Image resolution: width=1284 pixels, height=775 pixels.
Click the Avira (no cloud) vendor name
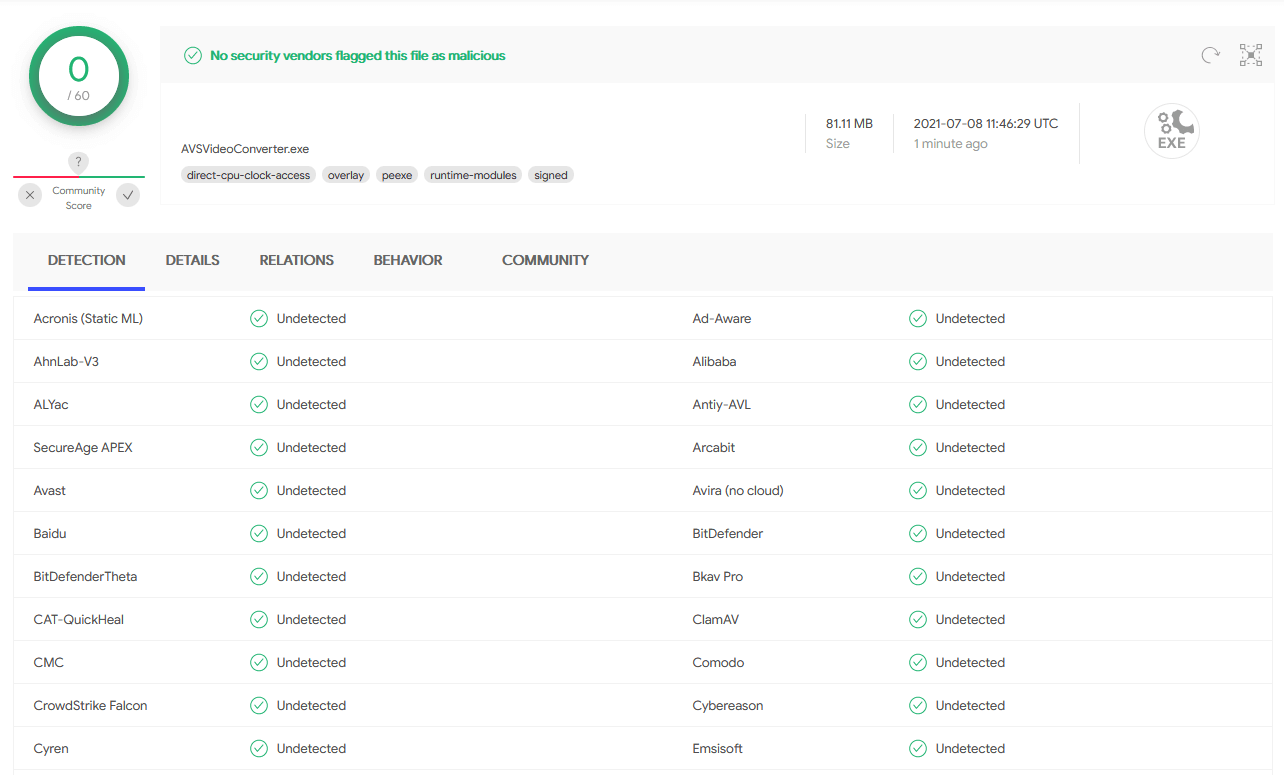click(738, 491)
